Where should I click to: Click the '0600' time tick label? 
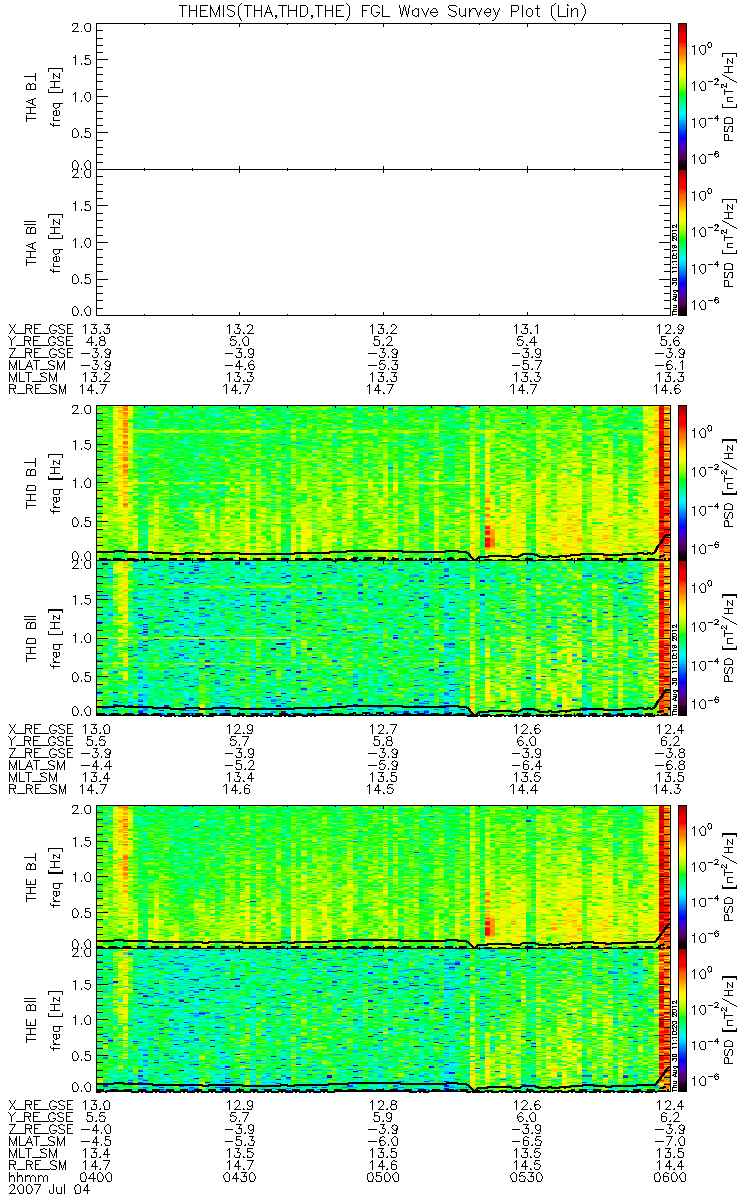[669, 1177]
